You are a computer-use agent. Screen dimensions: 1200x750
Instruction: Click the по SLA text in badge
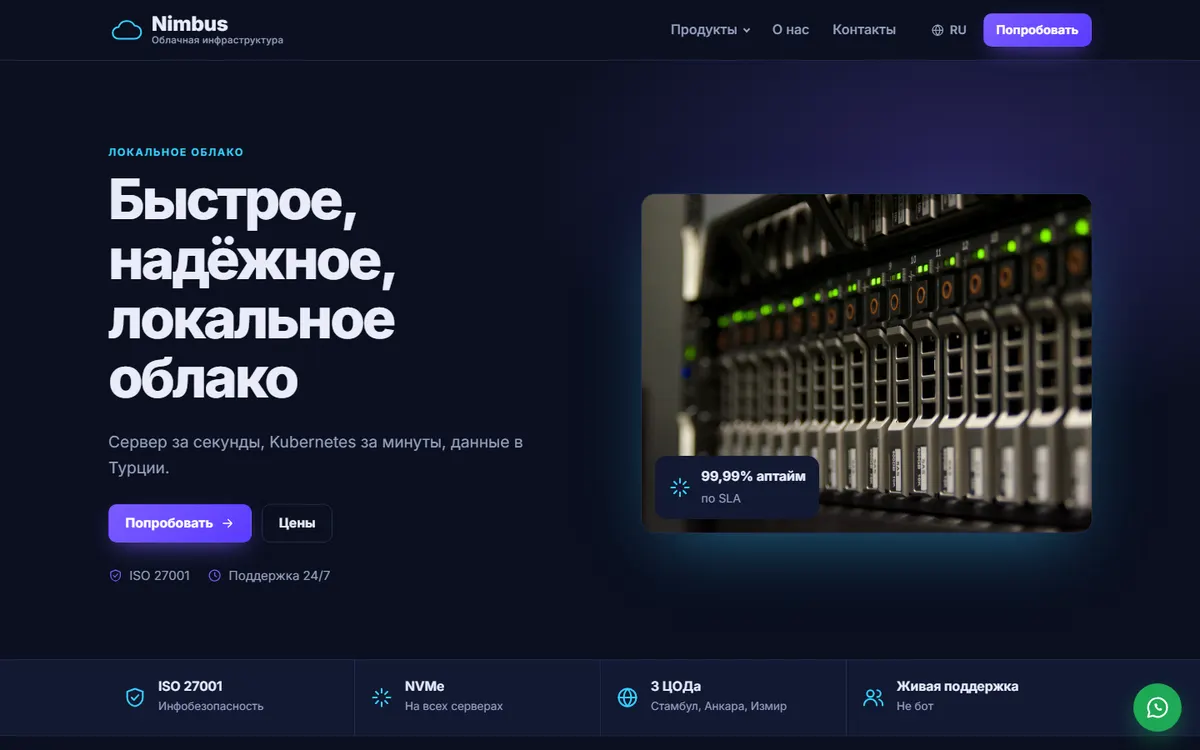(x=721, y=498)
